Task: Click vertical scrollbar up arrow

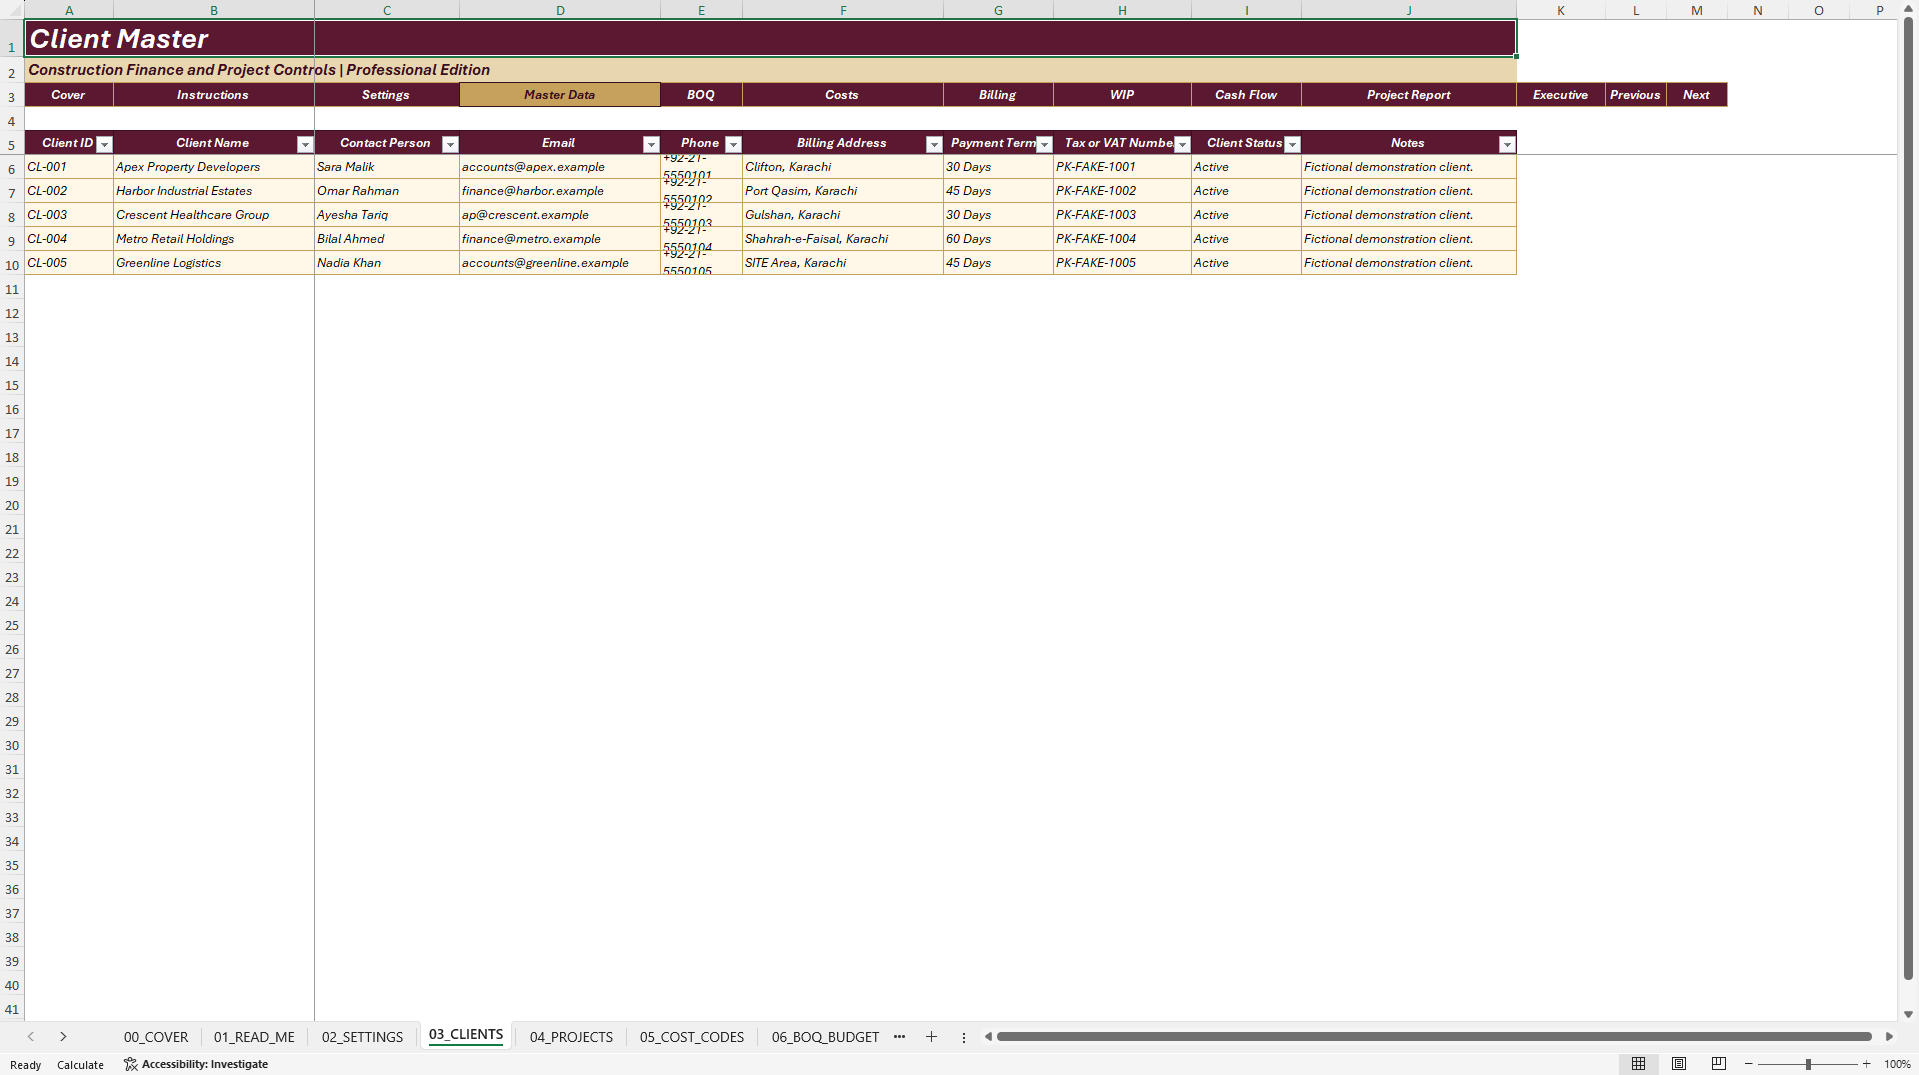Action: [x=1908, y=9]
